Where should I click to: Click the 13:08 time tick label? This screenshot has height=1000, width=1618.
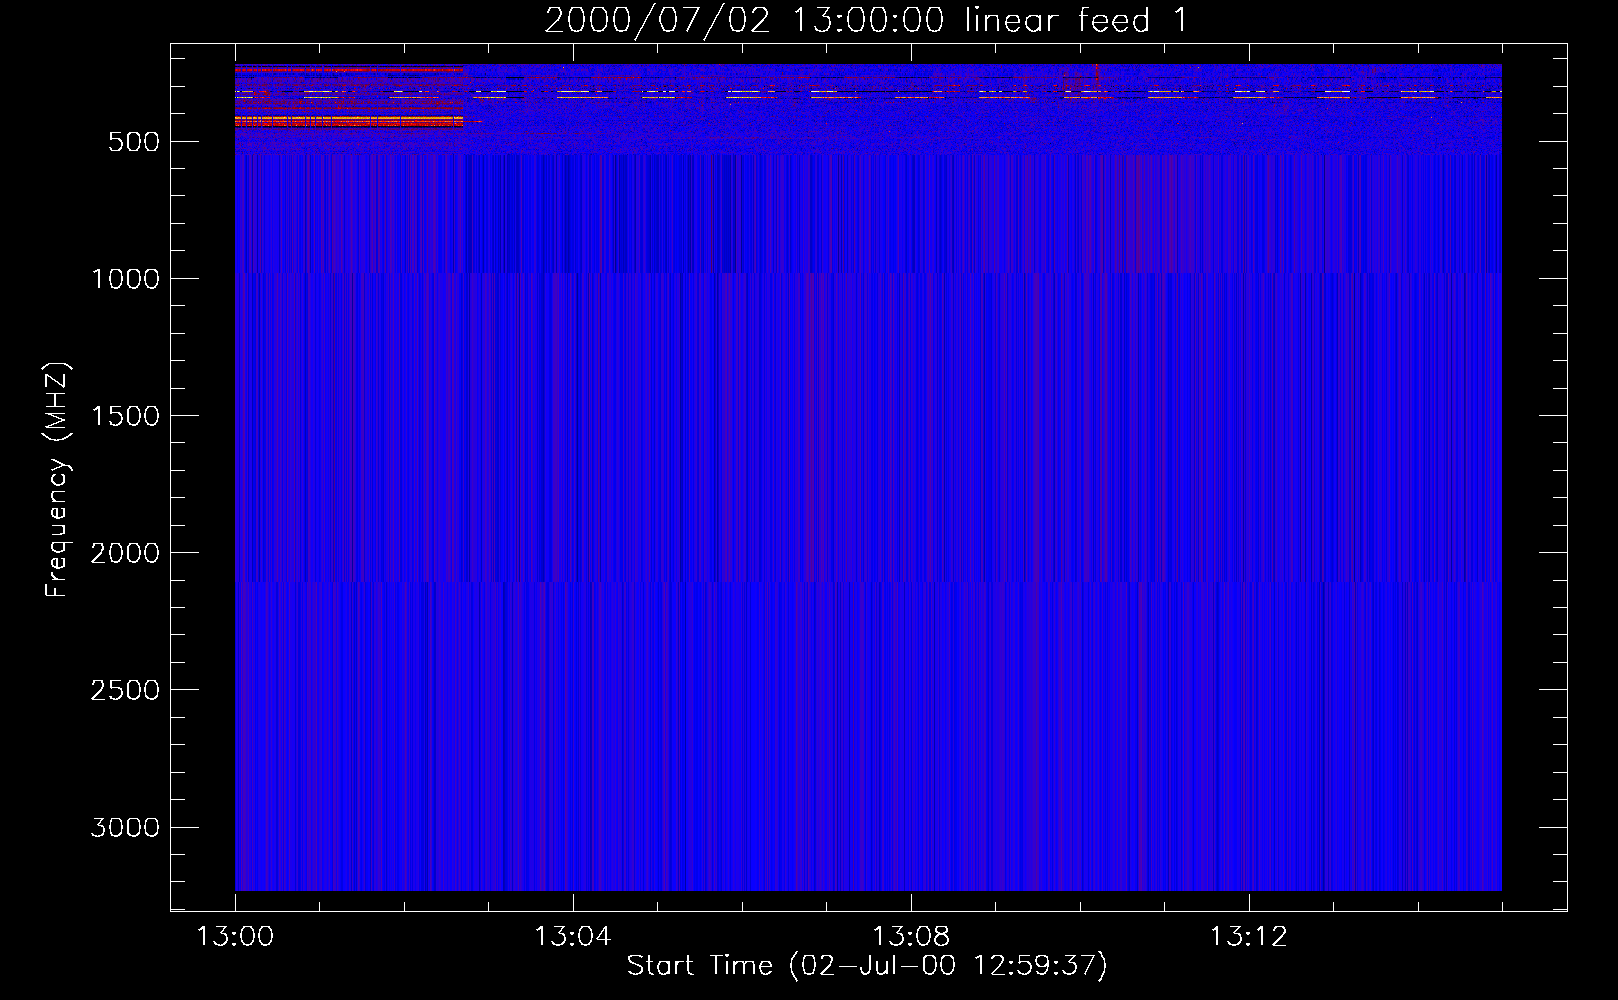[911, 937]
